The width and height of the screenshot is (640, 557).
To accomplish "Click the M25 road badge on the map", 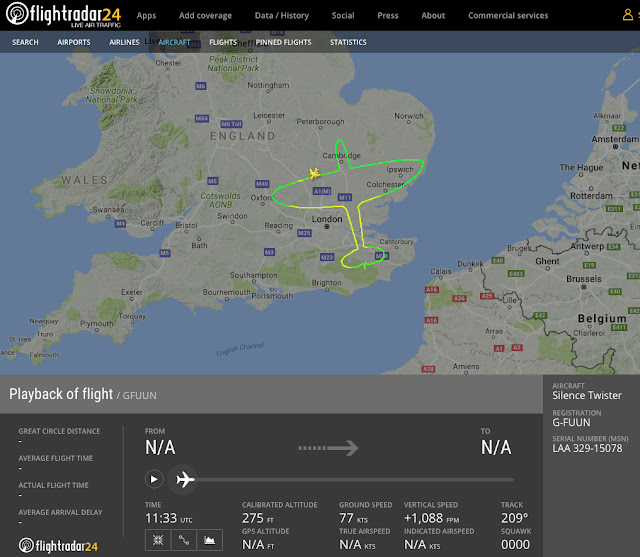I will pos(304,233).
